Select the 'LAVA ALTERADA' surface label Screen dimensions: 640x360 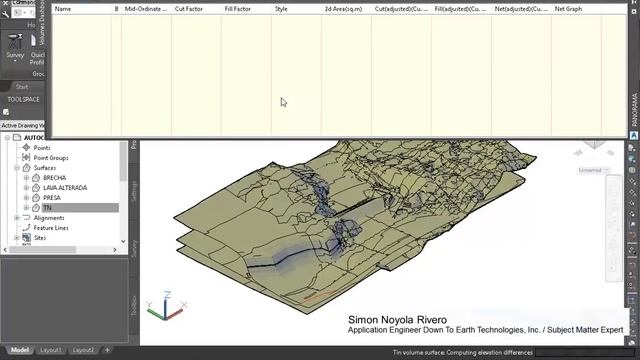click(x=65, y=188)
